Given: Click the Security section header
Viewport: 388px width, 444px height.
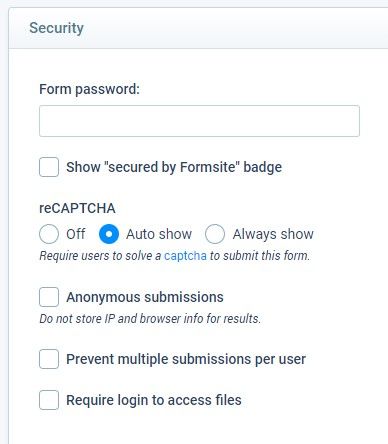Looking at the screenshot, I should pyautogui.click(x=57, y=28).
